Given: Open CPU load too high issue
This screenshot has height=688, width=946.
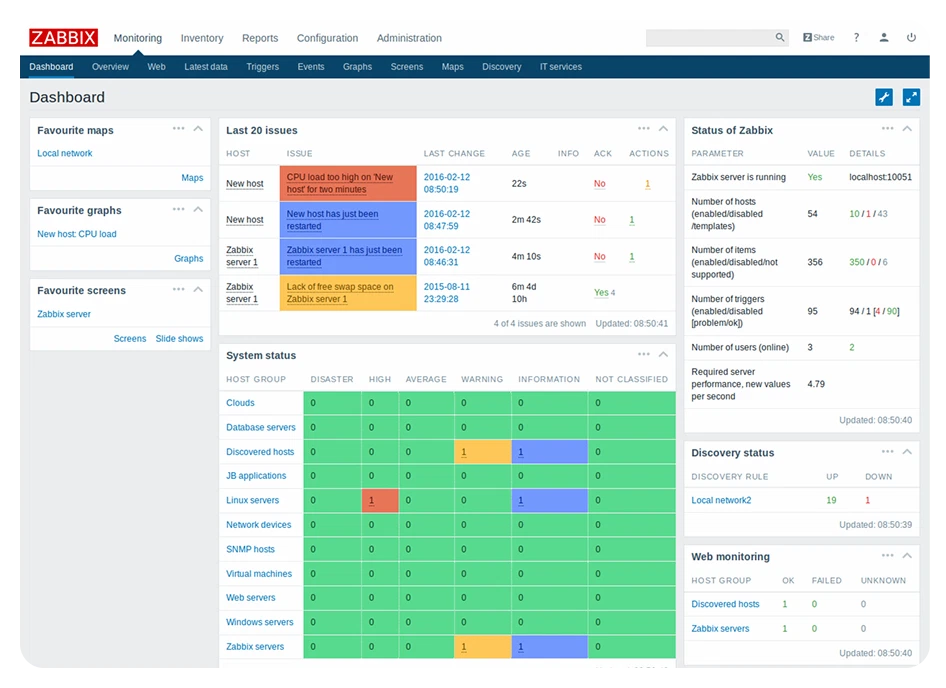Looking at the screenshot, I should [340, 183].
